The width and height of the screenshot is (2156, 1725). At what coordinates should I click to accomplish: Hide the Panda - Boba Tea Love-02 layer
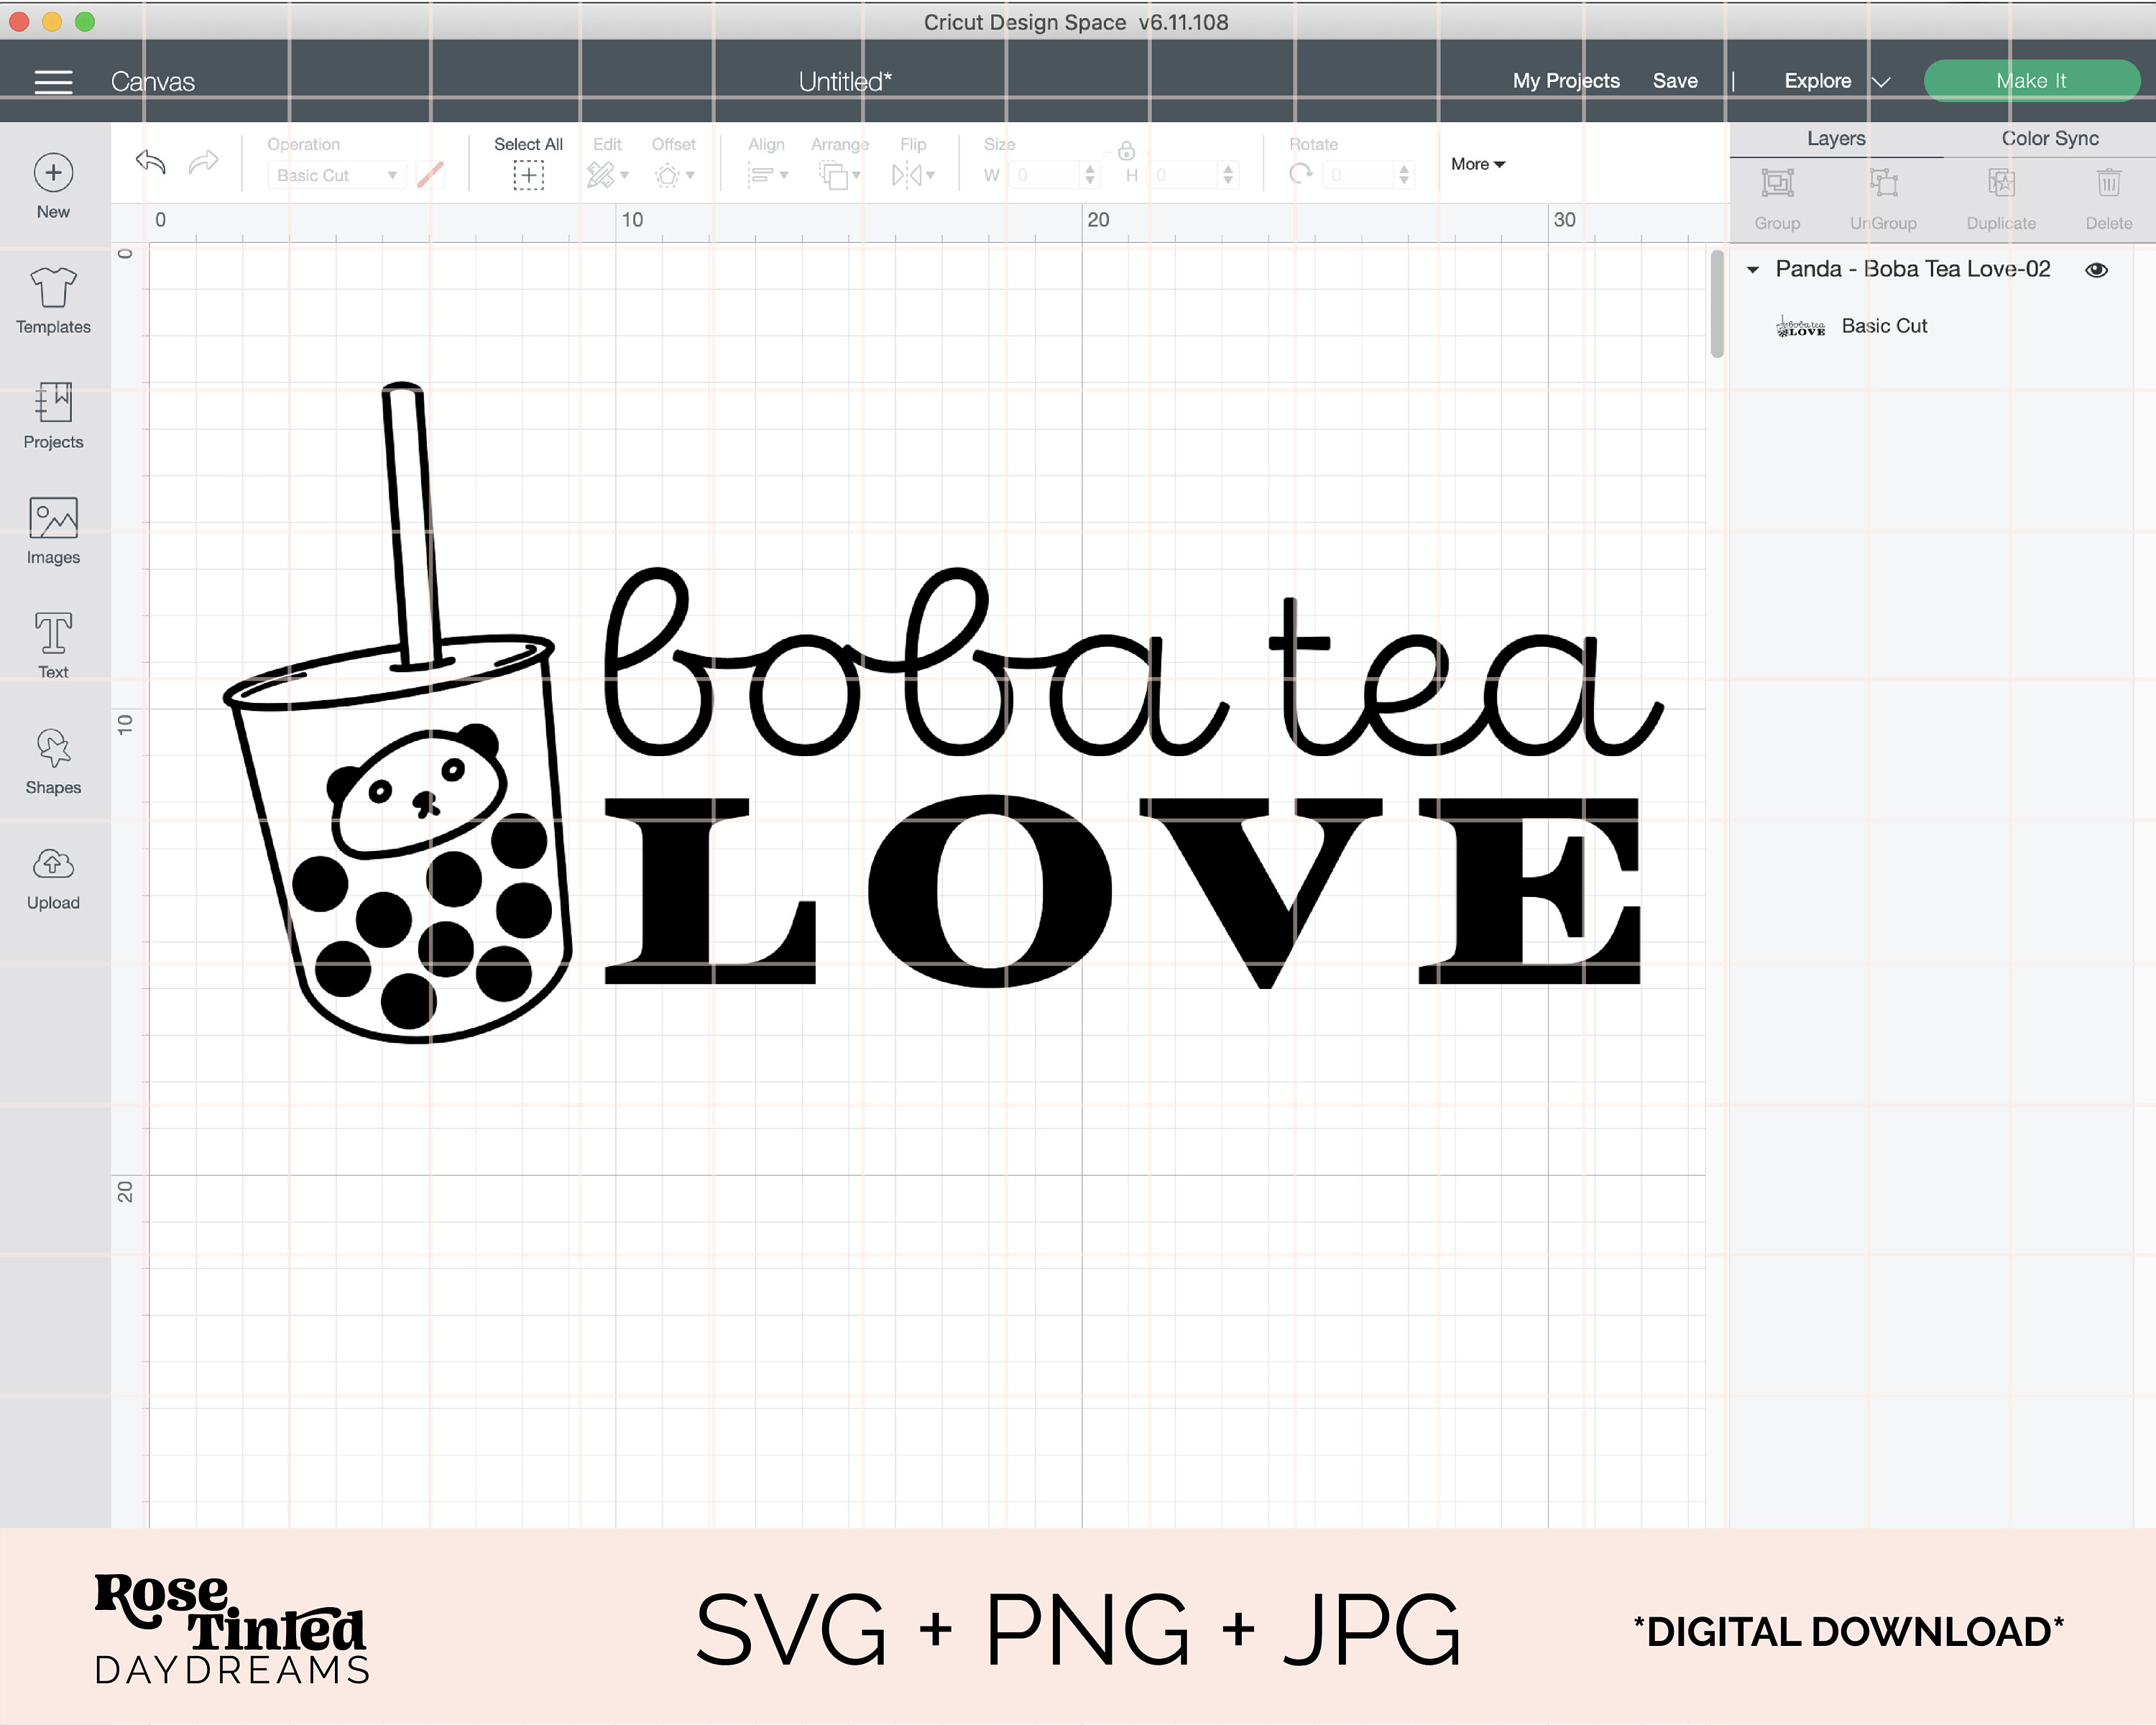coord(2096,269)
